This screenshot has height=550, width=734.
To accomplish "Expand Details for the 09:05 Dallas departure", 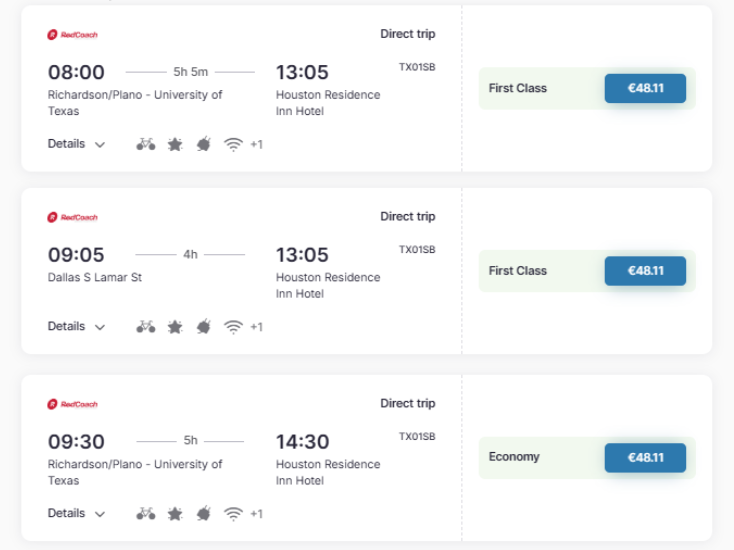I will 76,326.
